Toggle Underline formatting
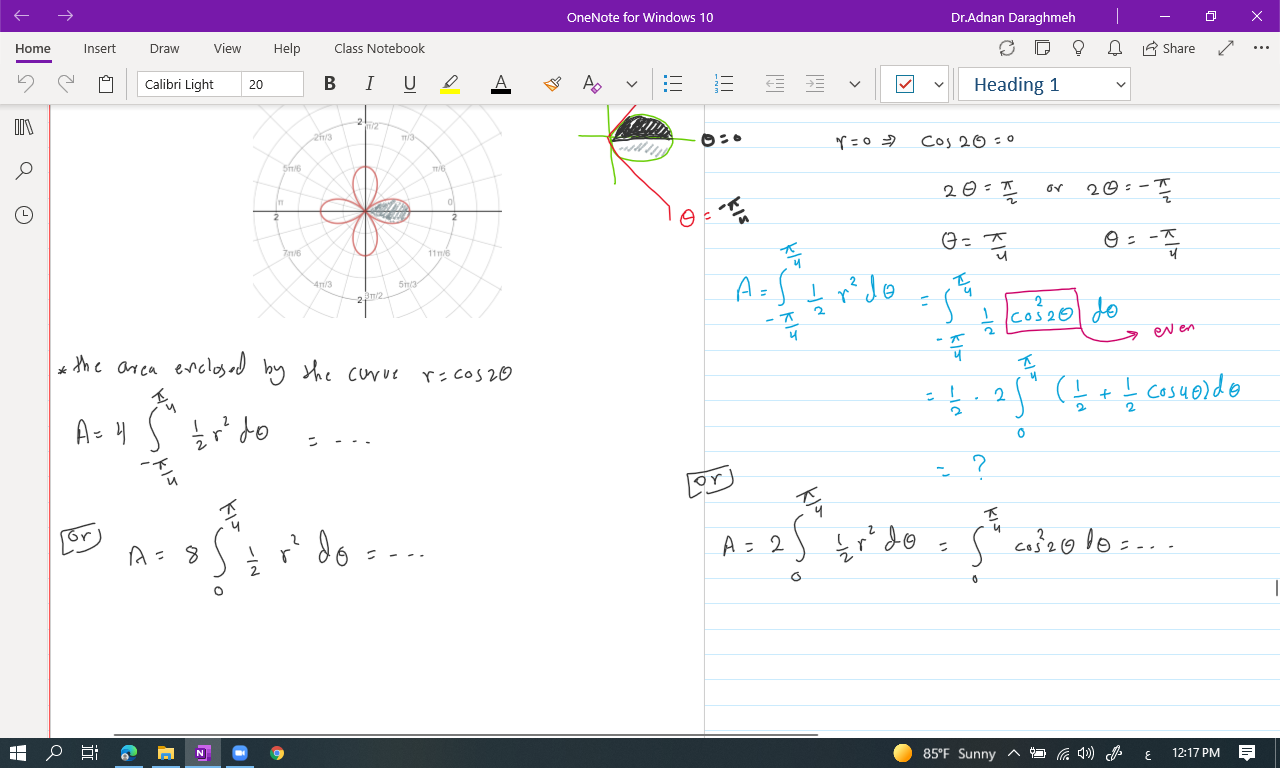 (x=409, y=84)
